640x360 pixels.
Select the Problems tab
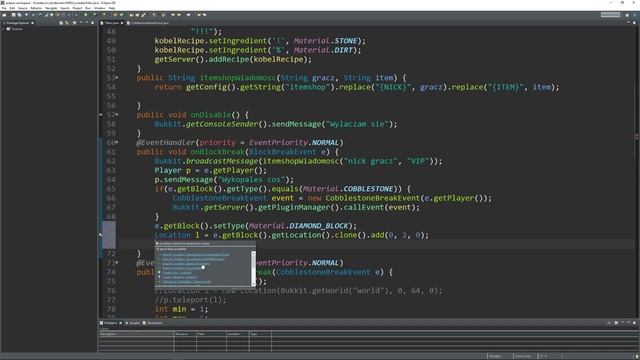111,323
